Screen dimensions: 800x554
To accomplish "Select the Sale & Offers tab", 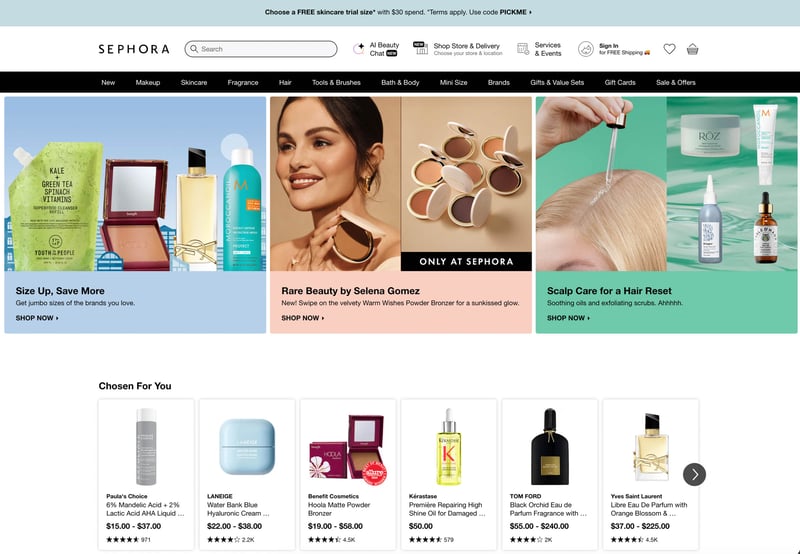I will (x=676, y=82).
